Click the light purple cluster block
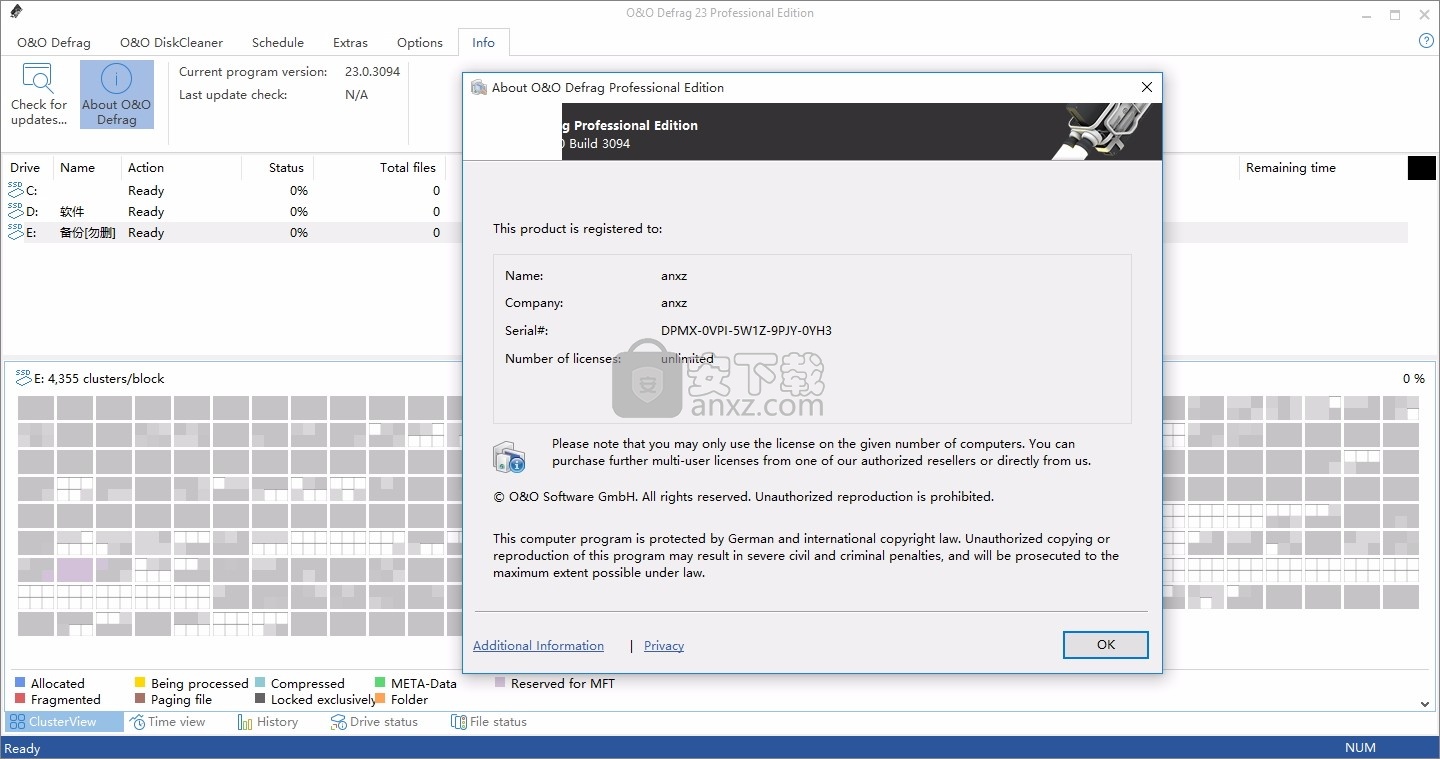Viewport: 1440px width, 759px height. [x=75, y=570]
